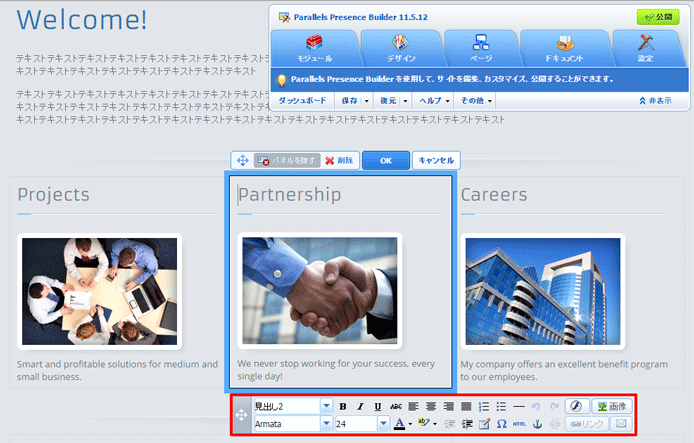Open the 見出し2 paragraph style dropdown

pyautogui.click(x=326, y=407)
